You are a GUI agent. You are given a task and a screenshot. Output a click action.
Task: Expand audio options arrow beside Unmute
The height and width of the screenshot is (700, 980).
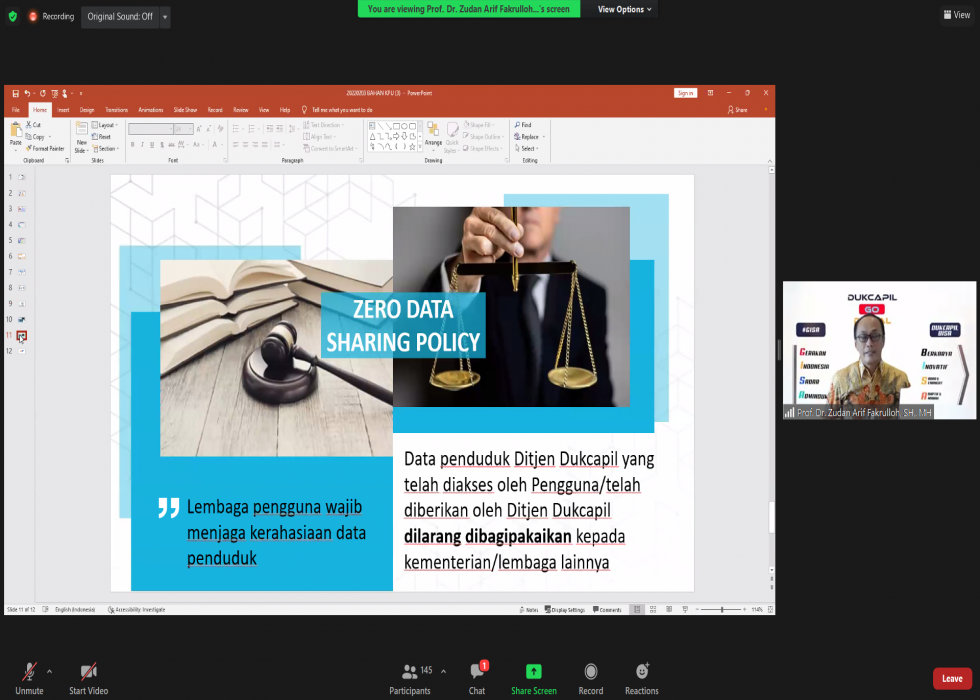click(x=49, y=670)
